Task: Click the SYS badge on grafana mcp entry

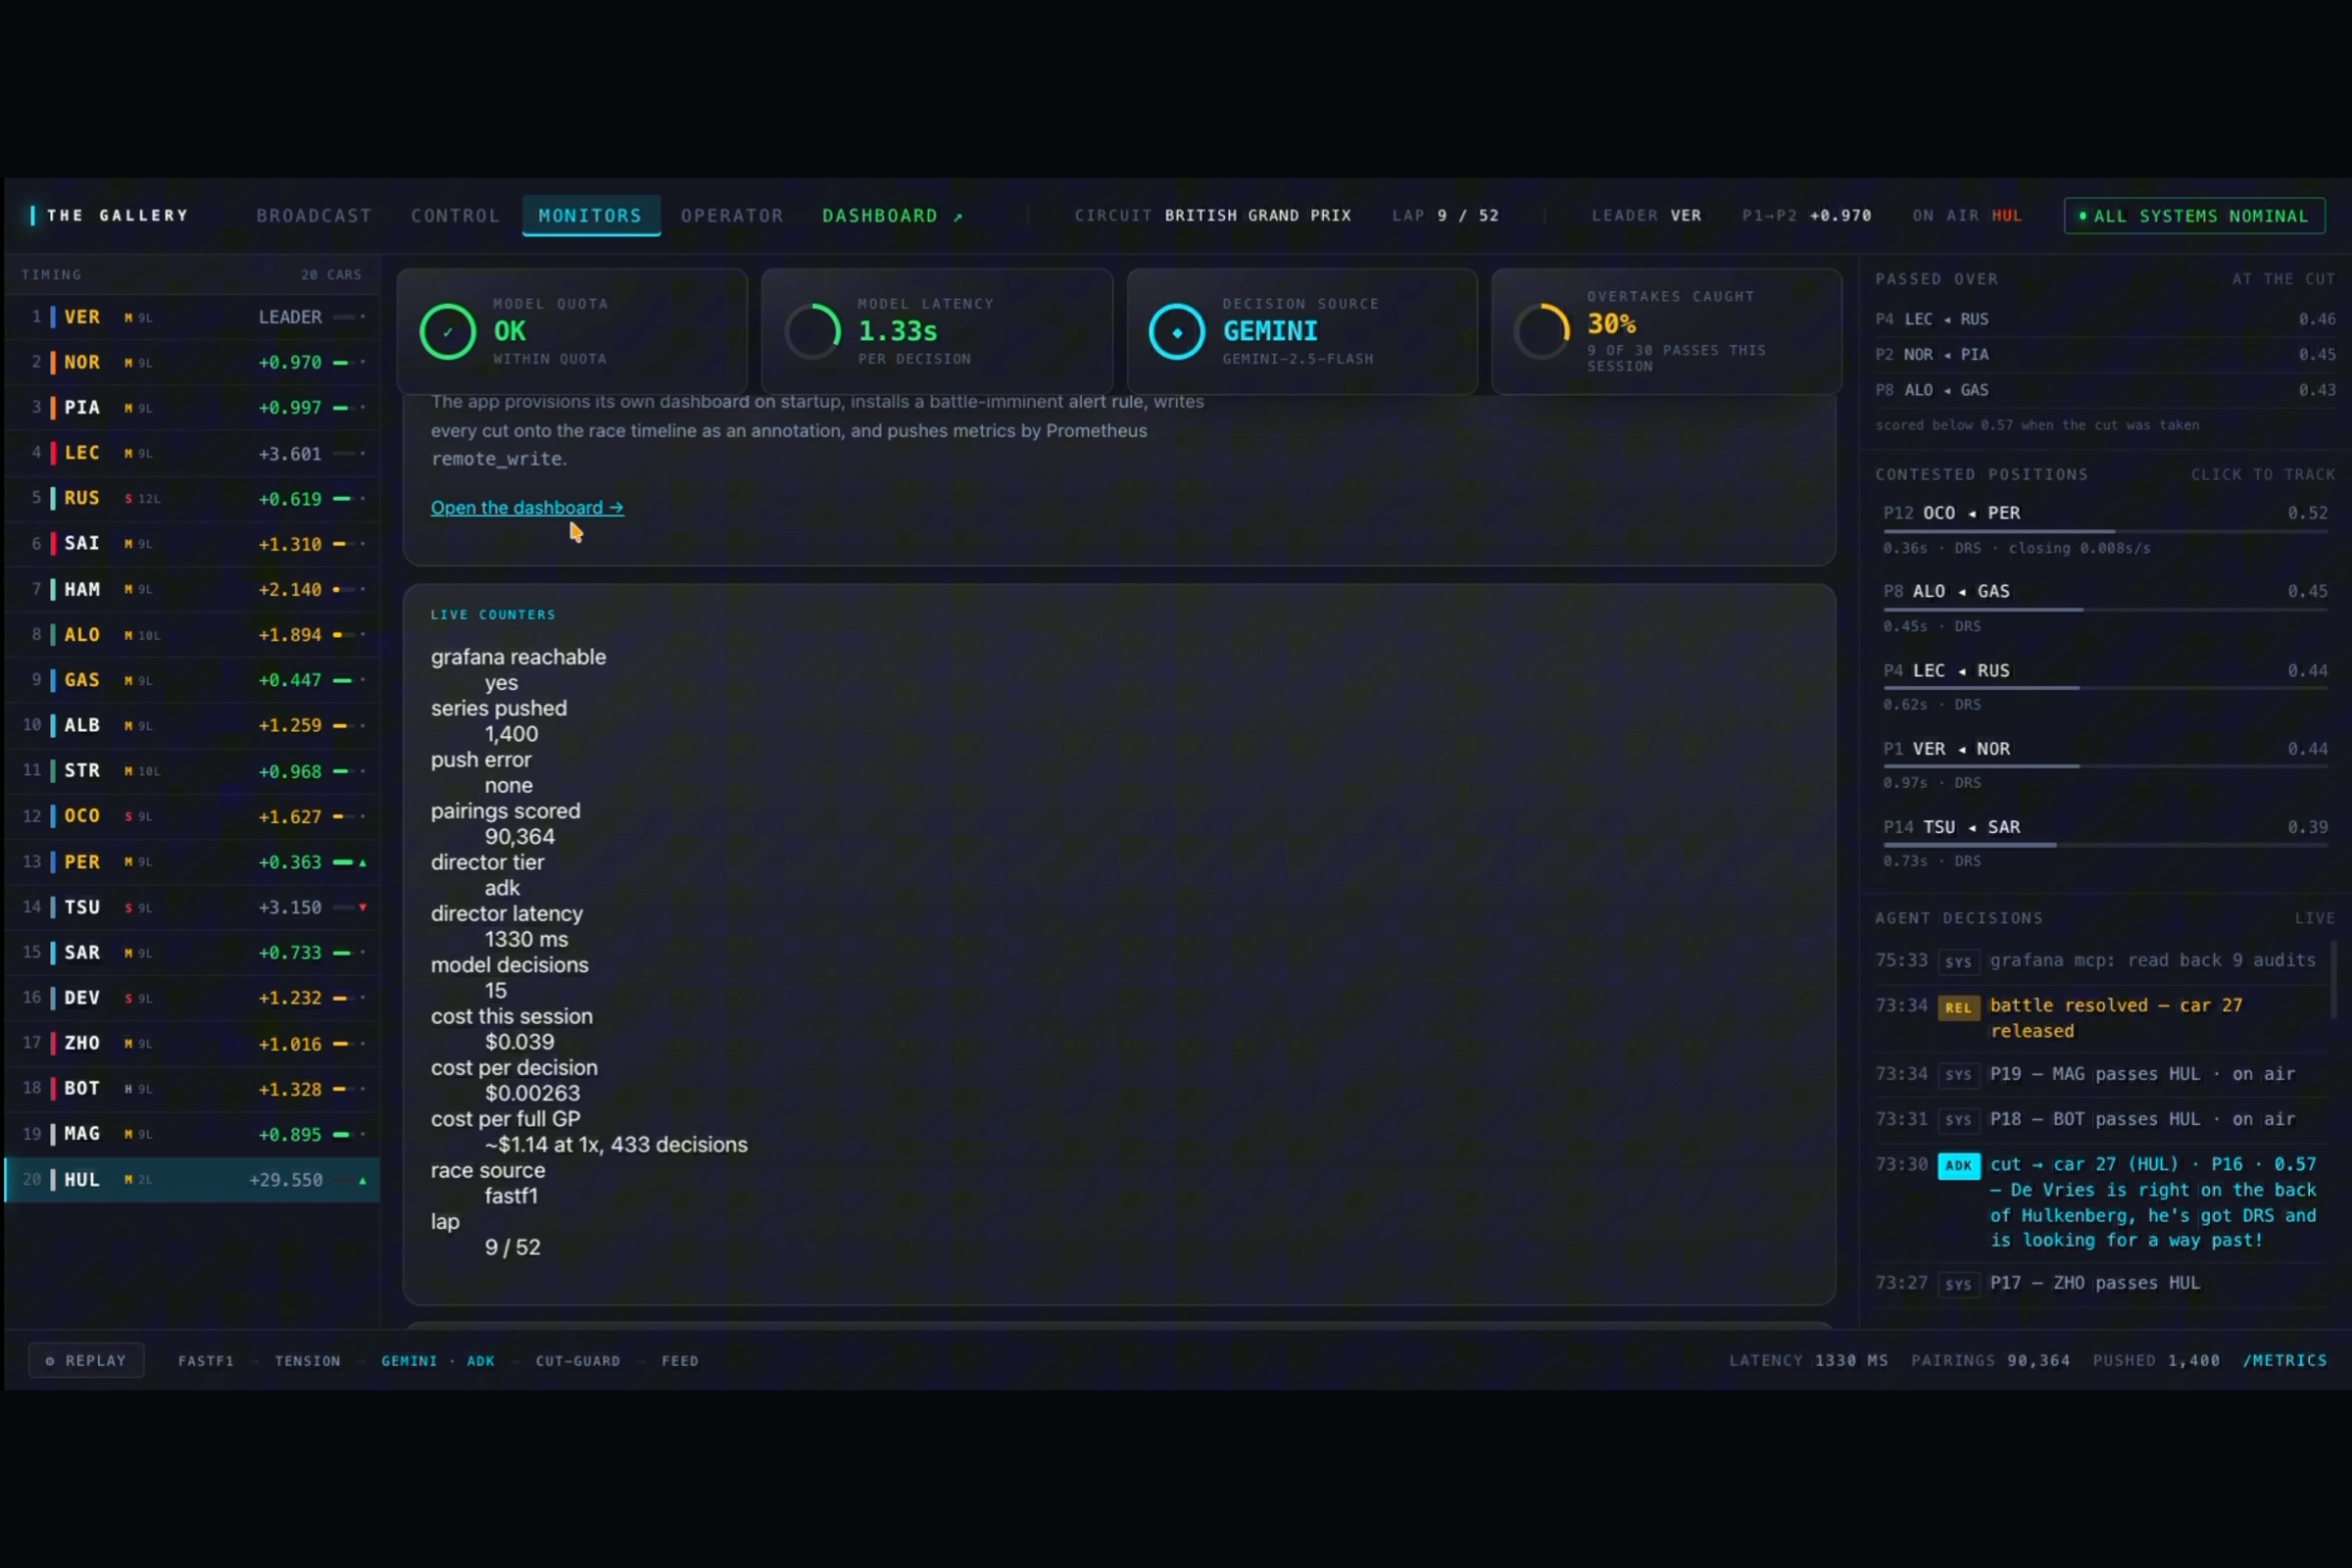Action: point(1958,962)
